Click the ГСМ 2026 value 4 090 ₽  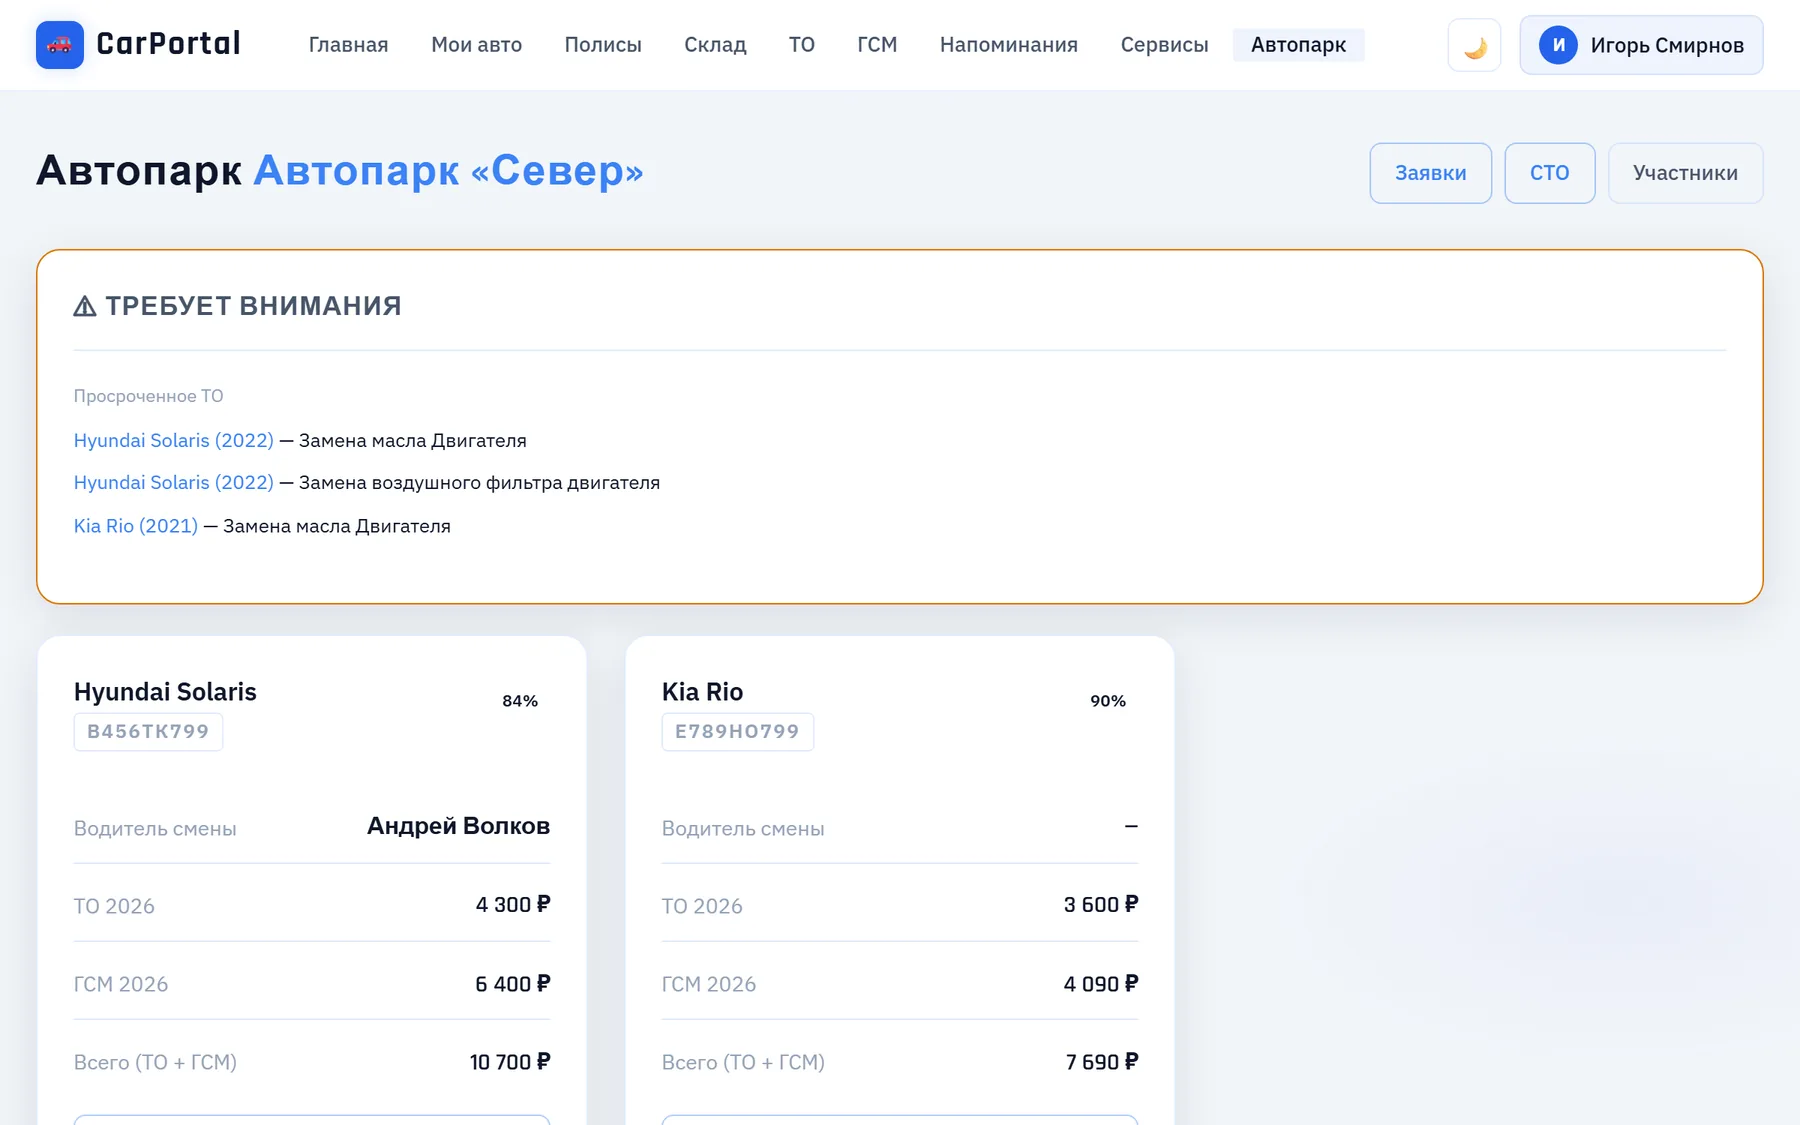click(x=1101, y=984)
